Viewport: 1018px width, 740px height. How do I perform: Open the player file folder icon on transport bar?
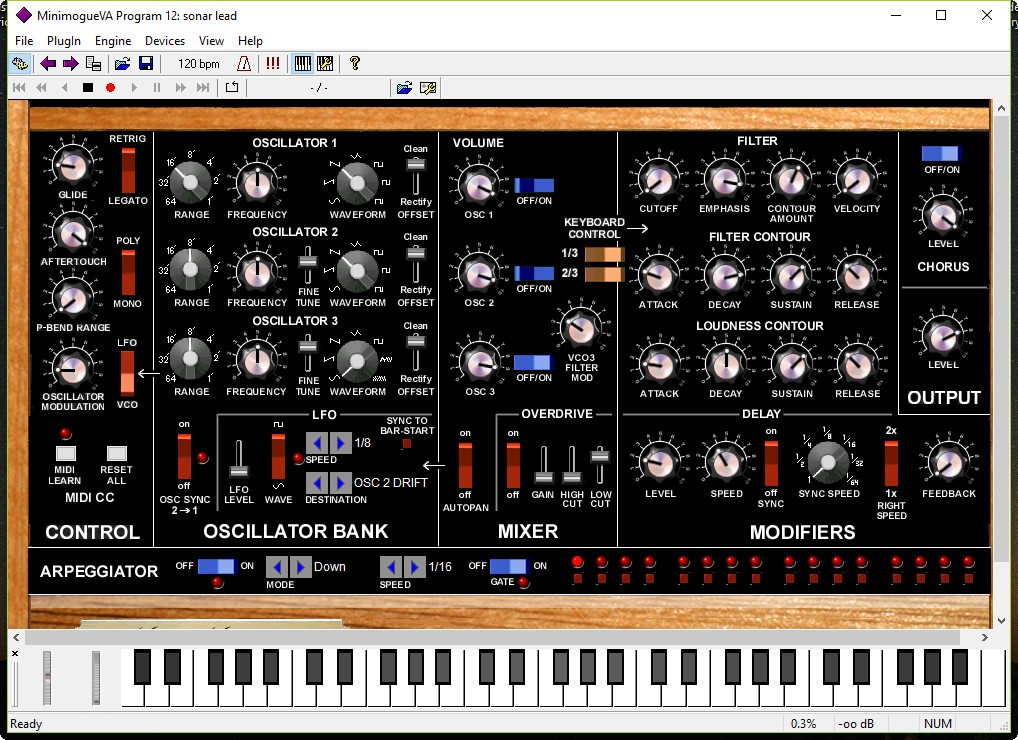tap(404, 88)
